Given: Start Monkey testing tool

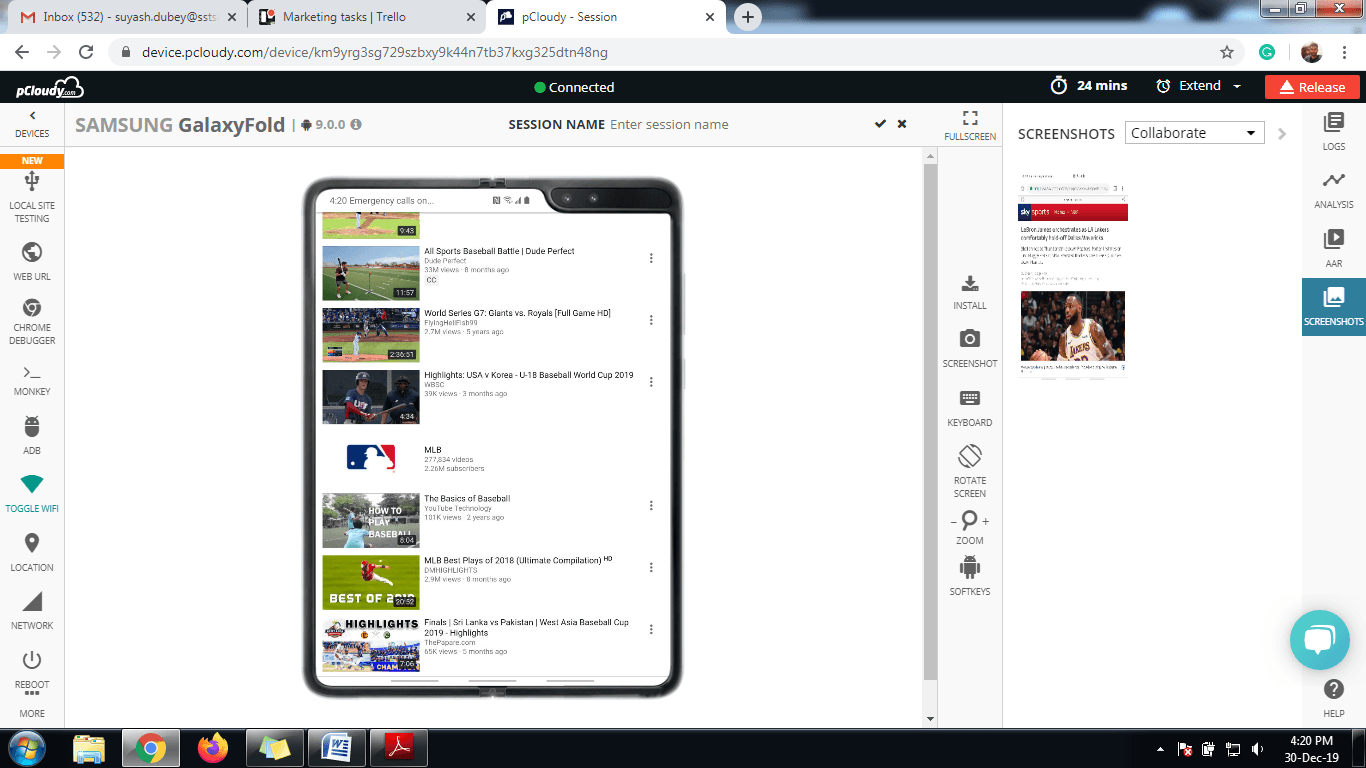Looking at the screenshot, I should tap(32, 380).
